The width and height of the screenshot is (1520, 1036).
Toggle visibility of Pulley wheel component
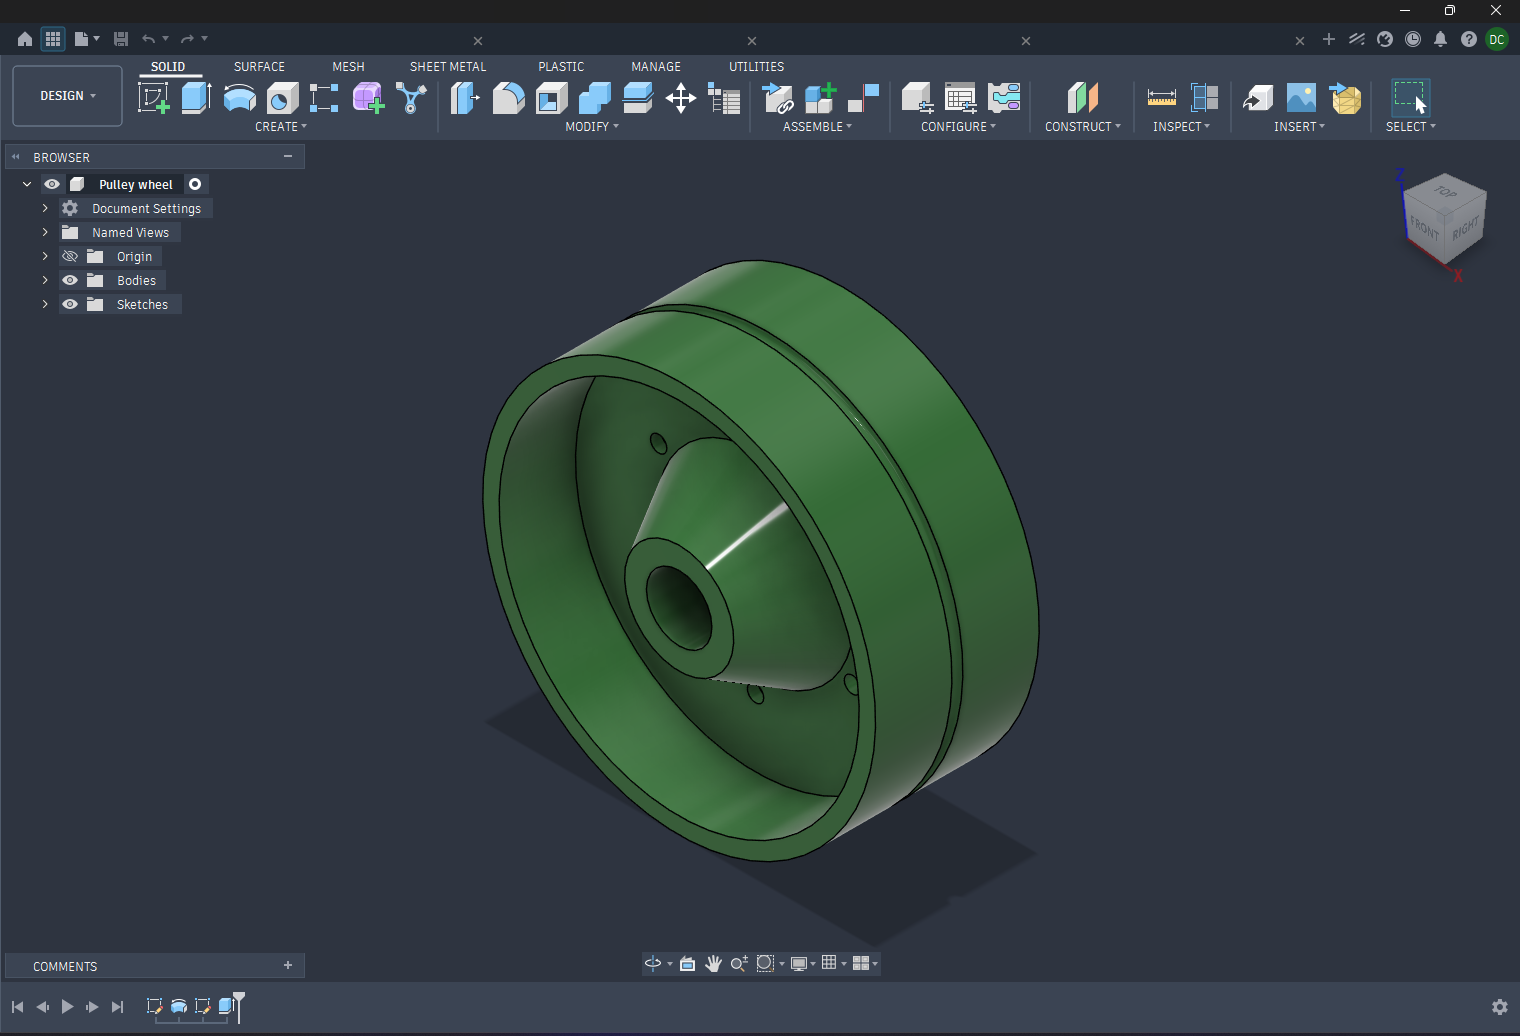click(x=52, y=184)
